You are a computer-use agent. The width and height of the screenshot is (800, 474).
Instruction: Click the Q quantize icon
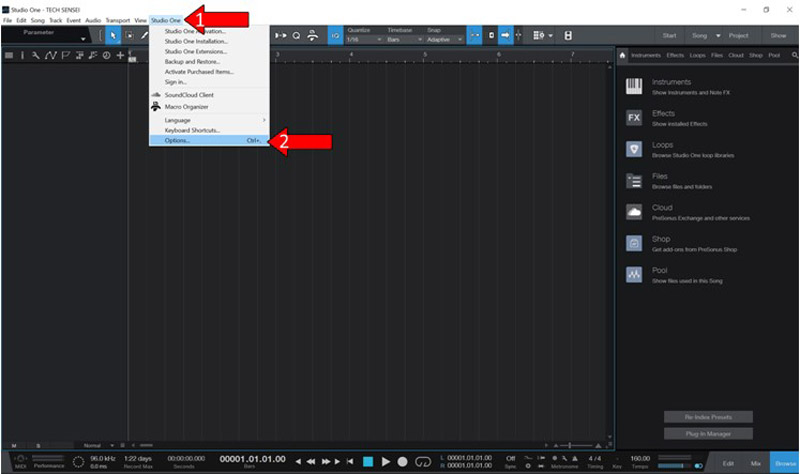(x=296, y=35)
